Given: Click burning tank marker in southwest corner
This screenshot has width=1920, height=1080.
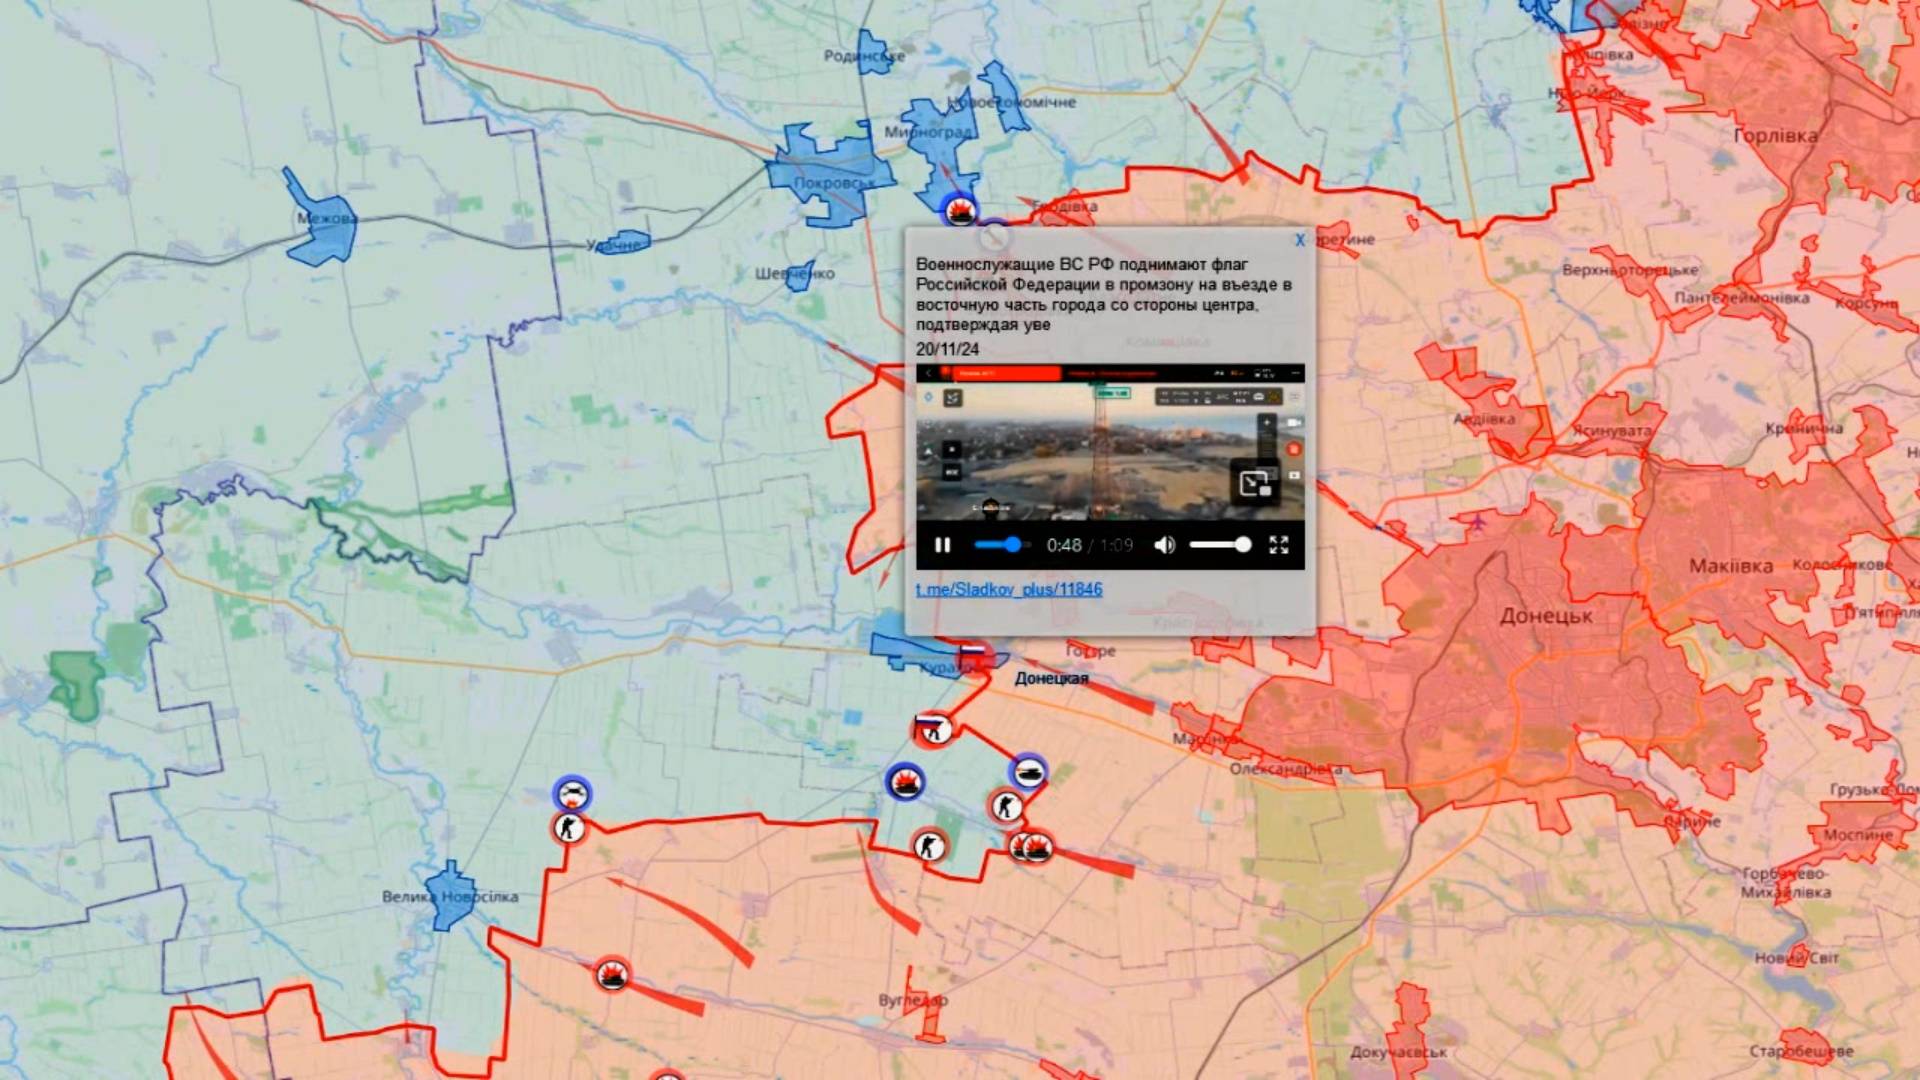Looking at the screenshot, I should point(612,973).
